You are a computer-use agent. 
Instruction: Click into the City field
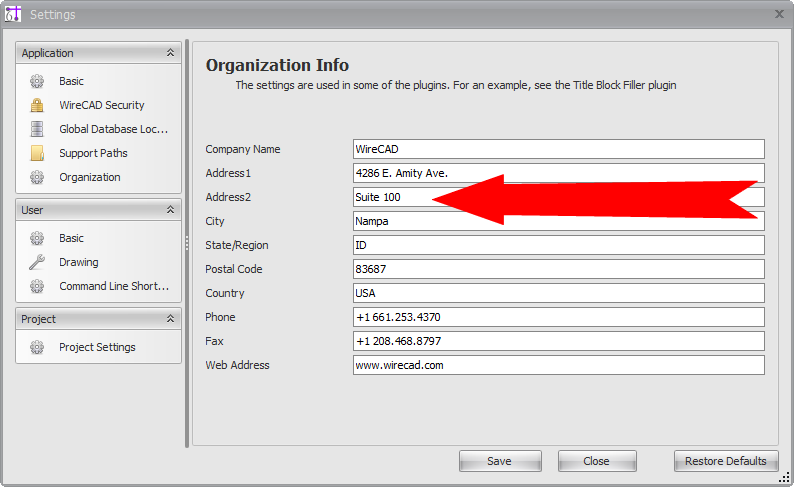[x=559, y=221]
